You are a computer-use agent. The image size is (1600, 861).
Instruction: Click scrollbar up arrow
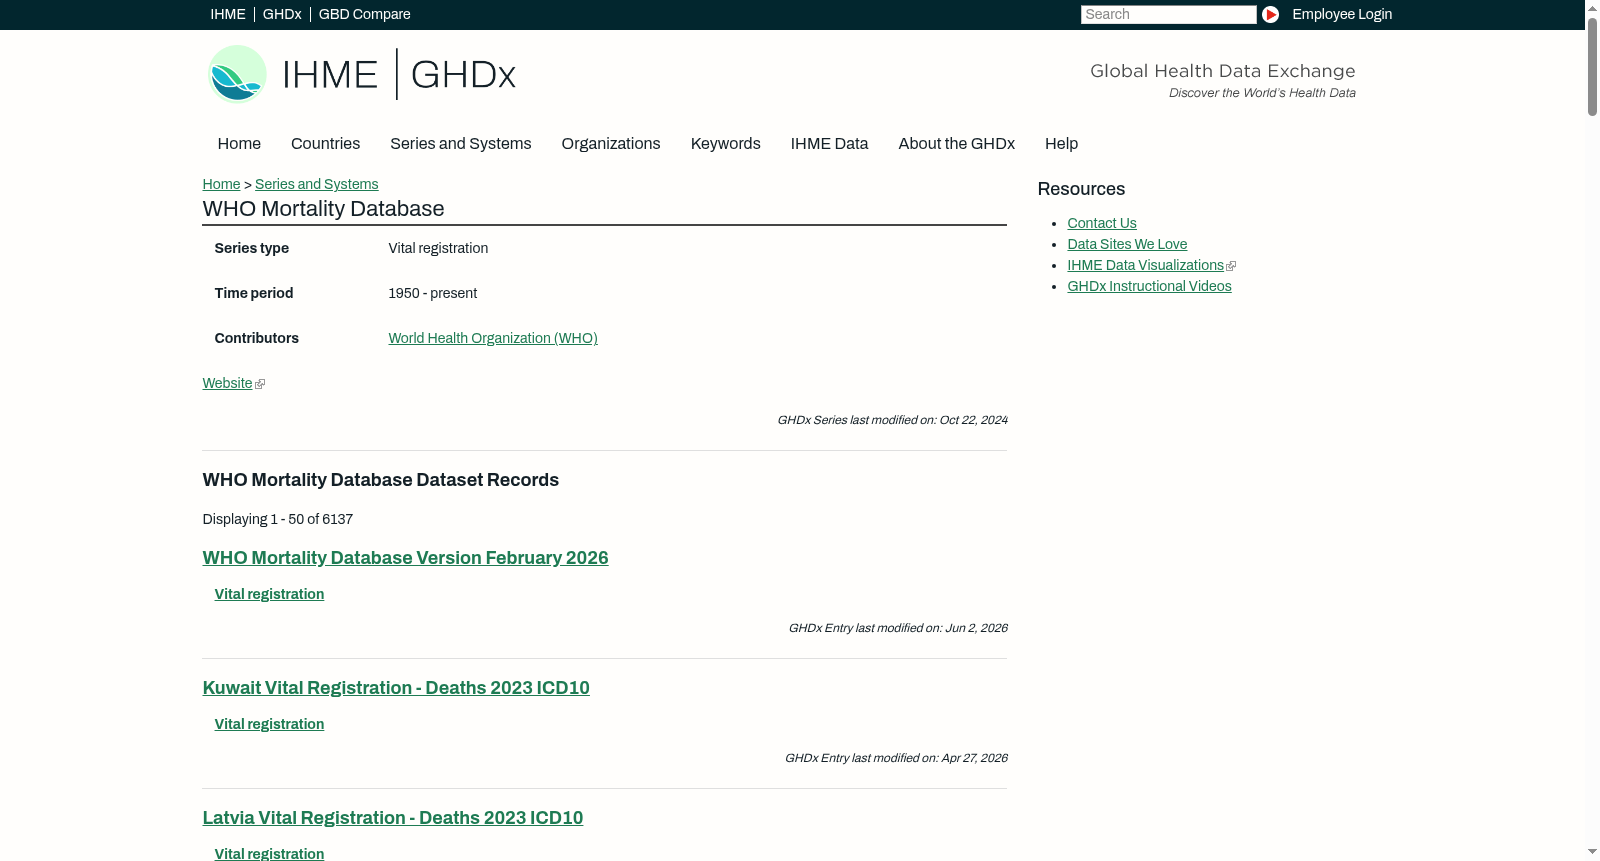tap(1592, 7)
